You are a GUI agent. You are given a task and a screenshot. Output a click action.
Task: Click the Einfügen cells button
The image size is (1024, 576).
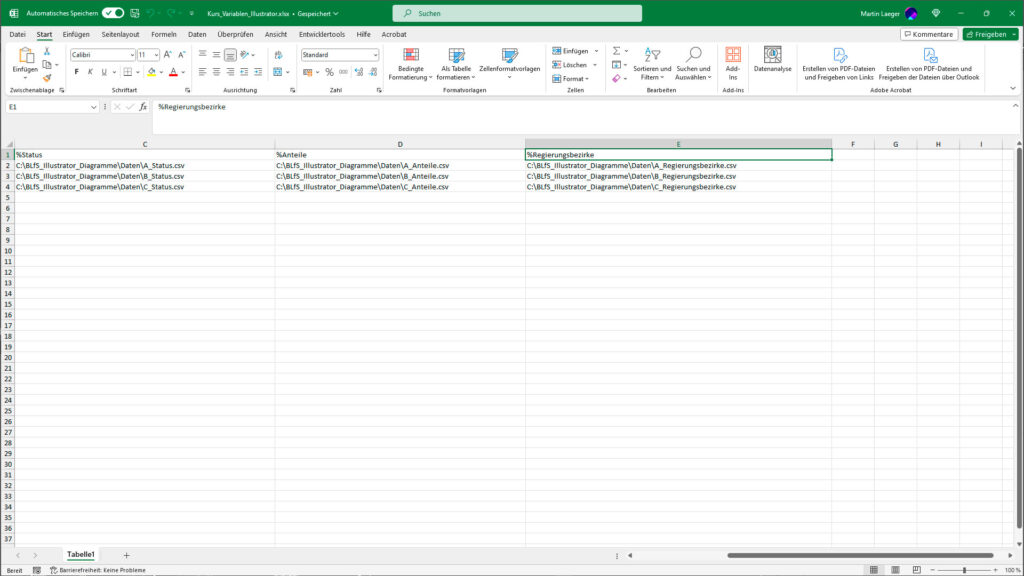pos(569,51)
